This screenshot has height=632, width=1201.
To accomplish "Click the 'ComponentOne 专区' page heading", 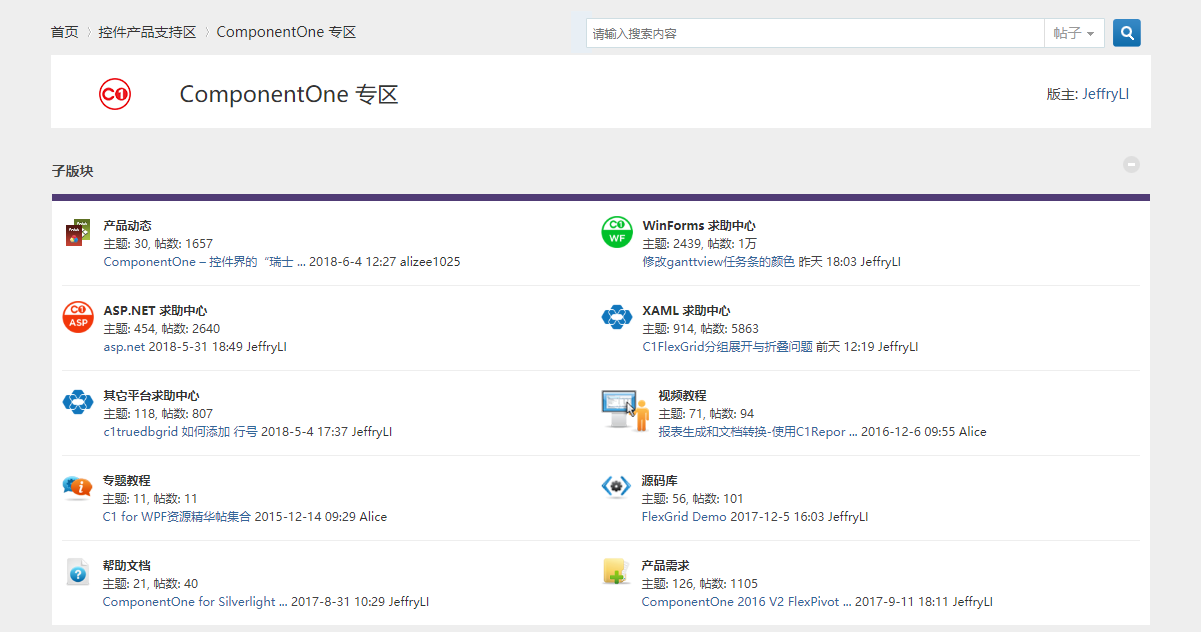I will [x=289, y=95].
